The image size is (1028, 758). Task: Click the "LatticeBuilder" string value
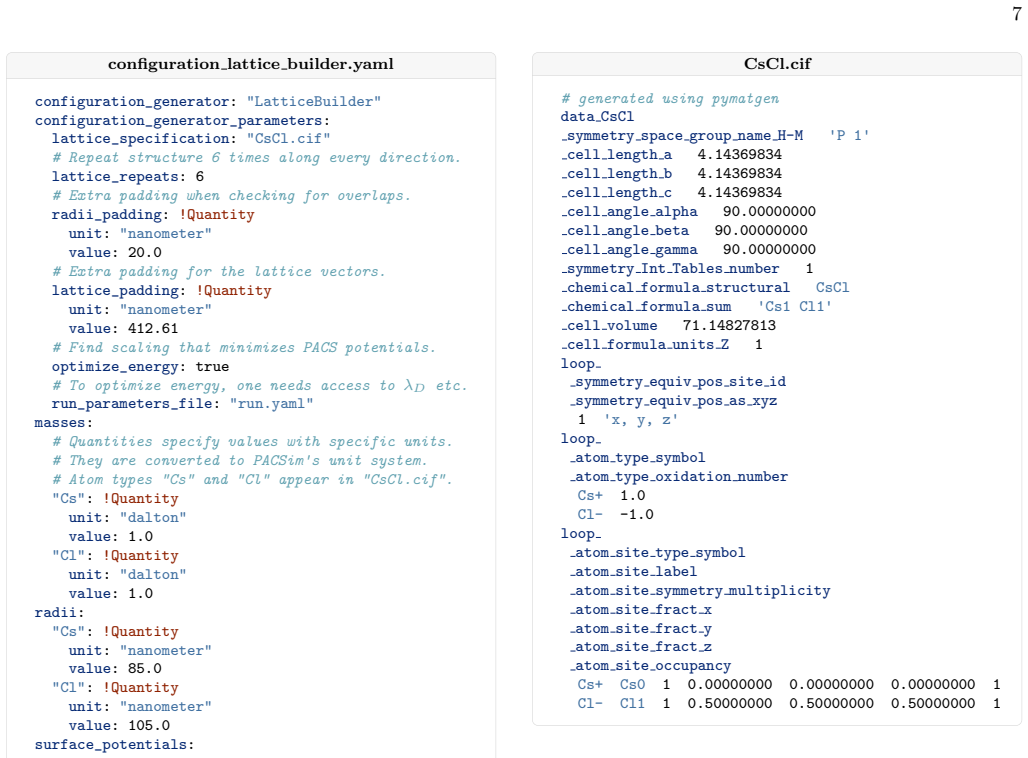tap(313, 102)
